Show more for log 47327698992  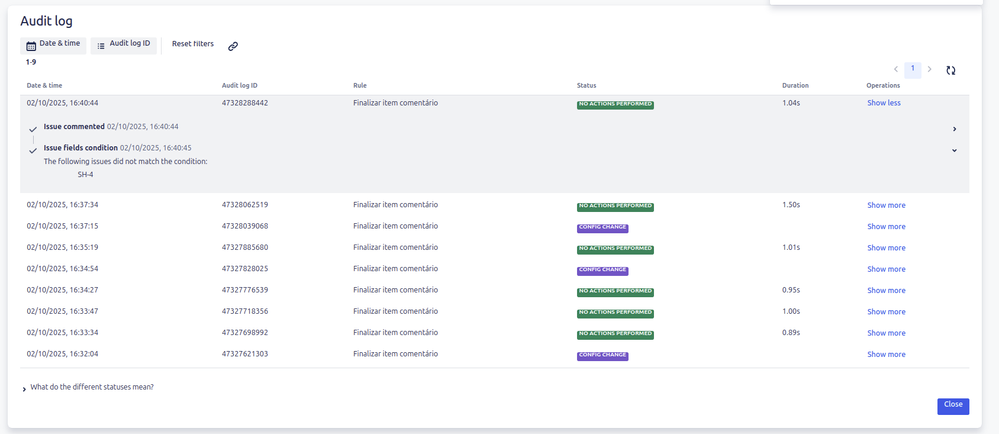(886, 333)
